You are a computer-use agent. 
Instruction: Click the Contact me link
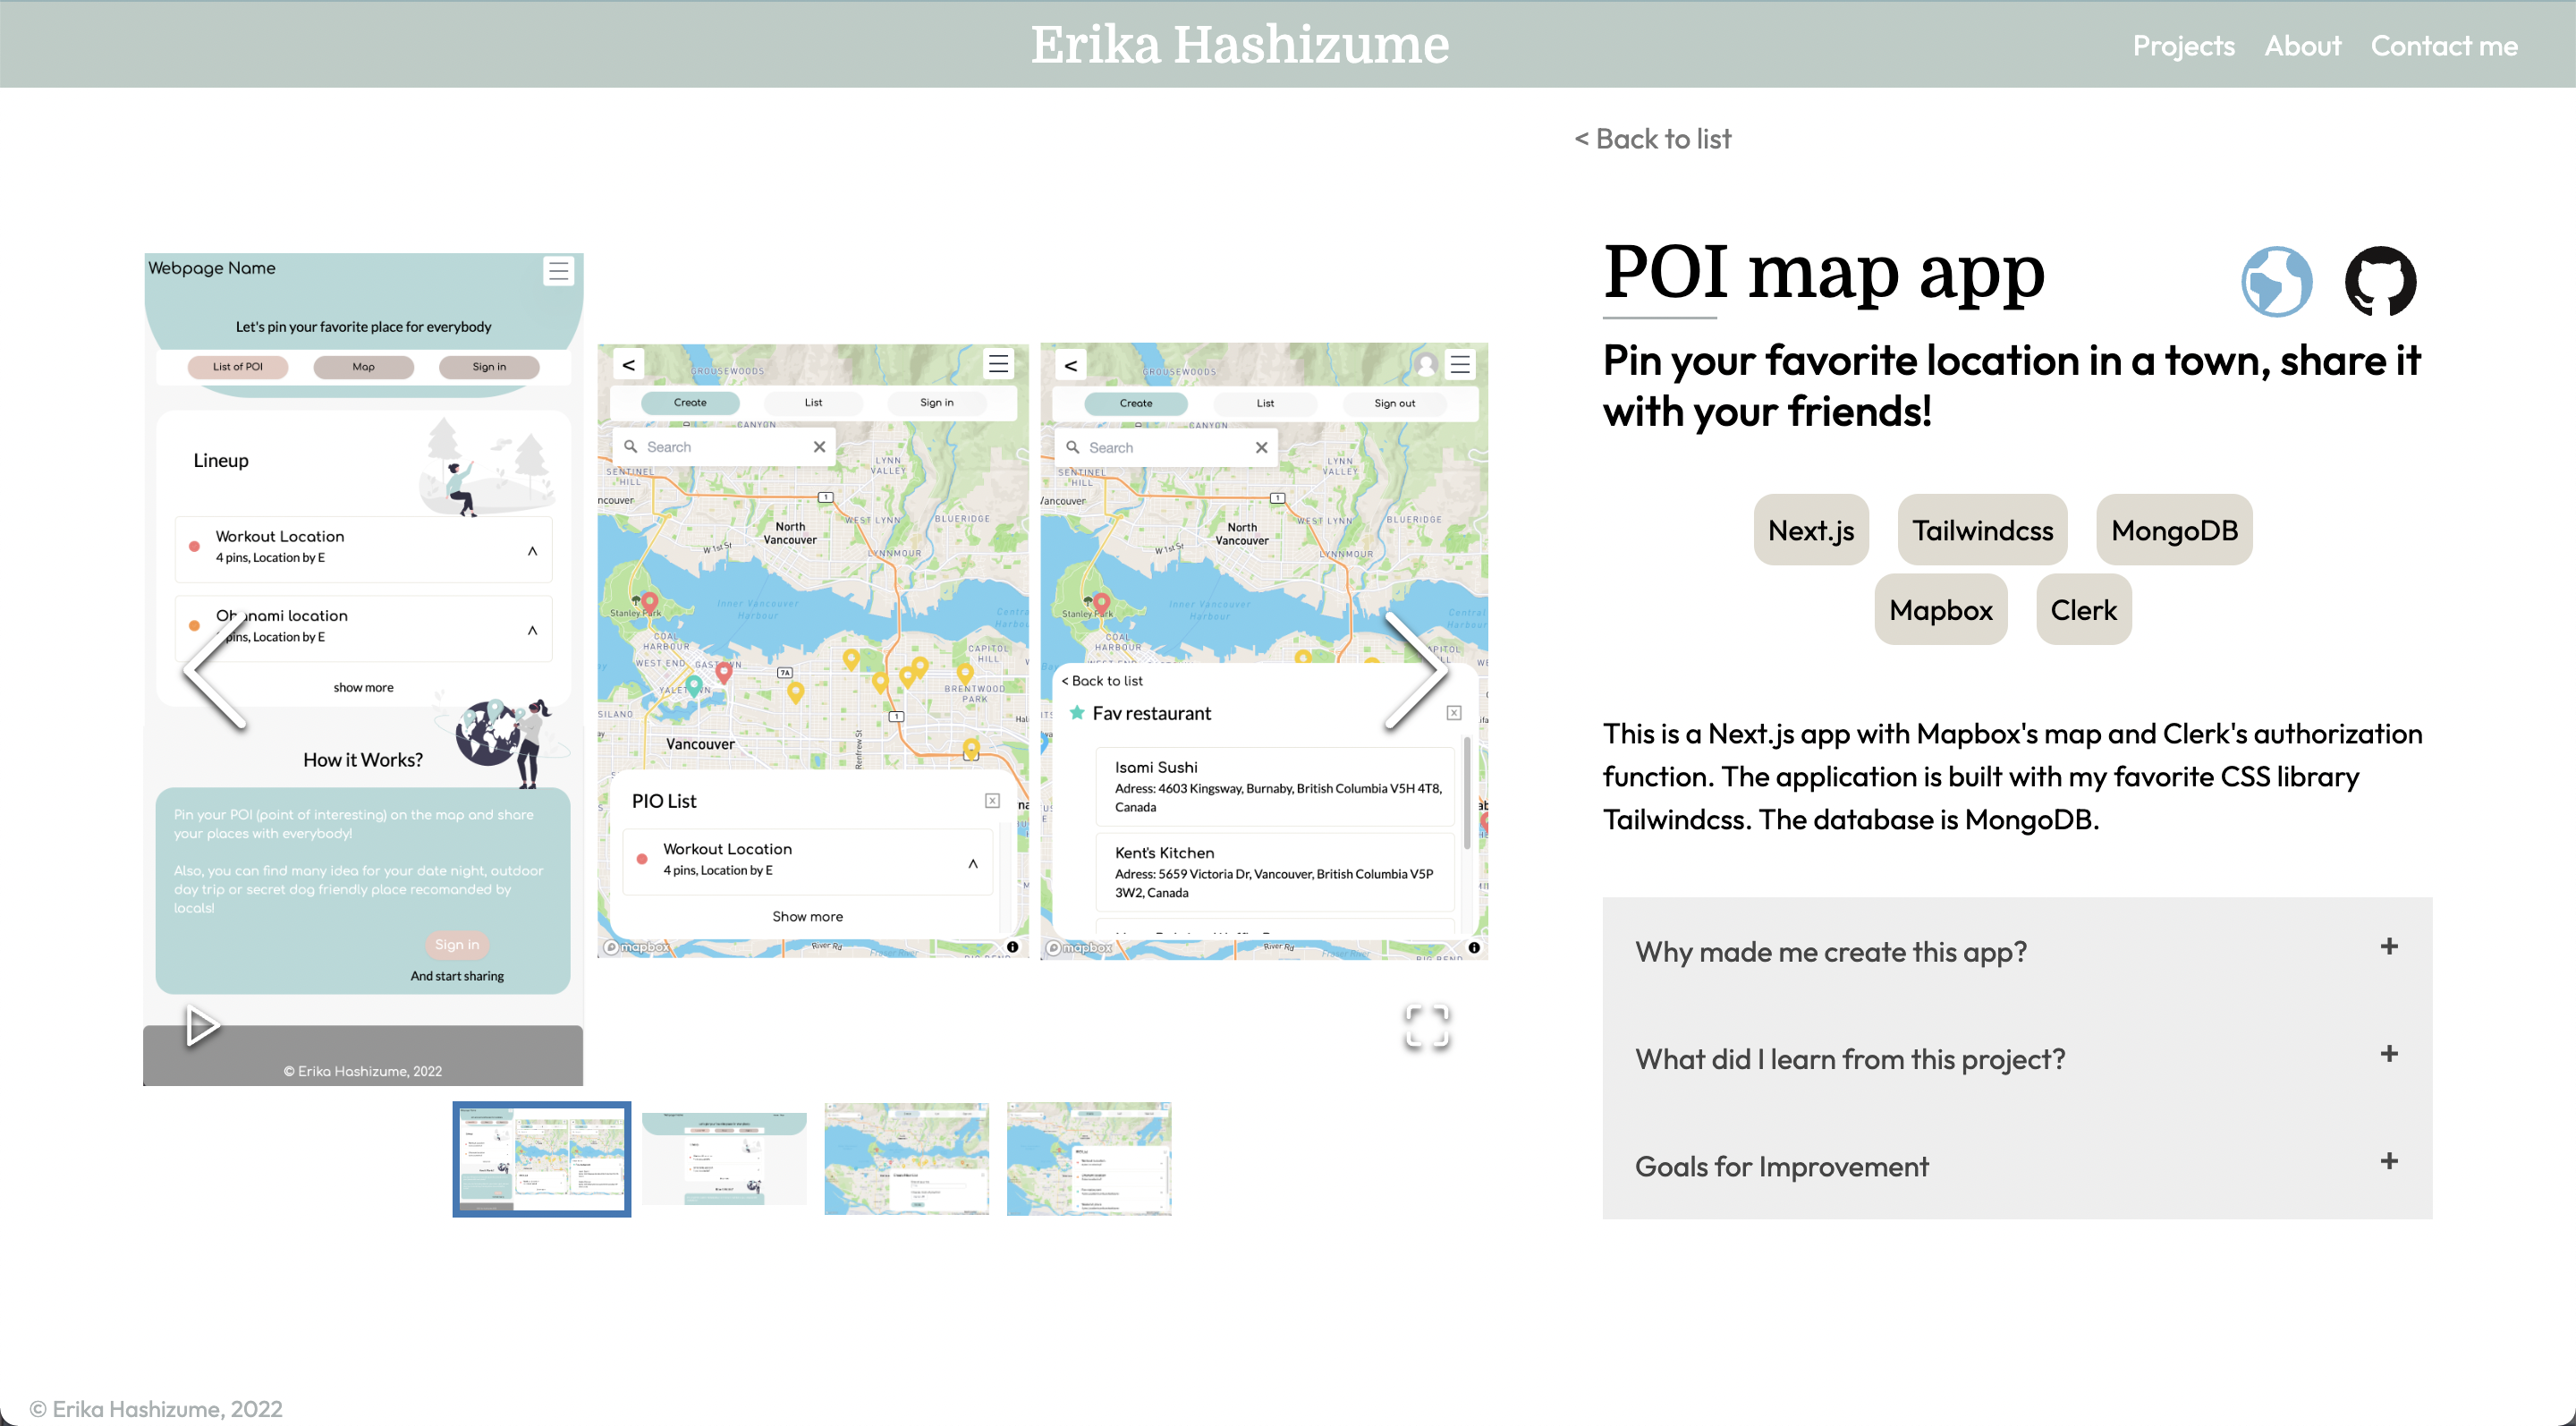2444,45
